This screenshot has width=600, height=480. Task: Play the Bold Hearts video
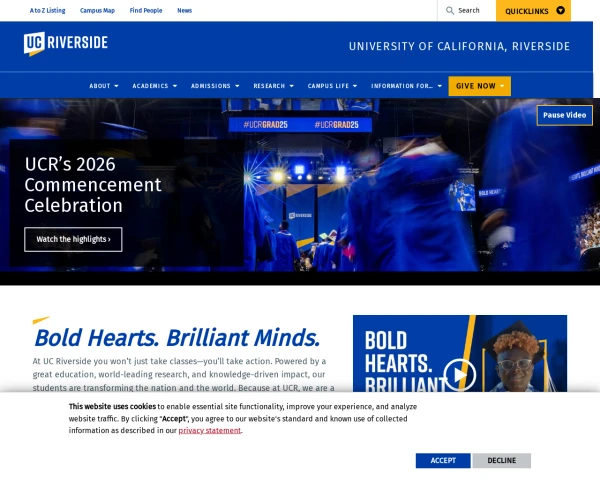tap(460, 375)
